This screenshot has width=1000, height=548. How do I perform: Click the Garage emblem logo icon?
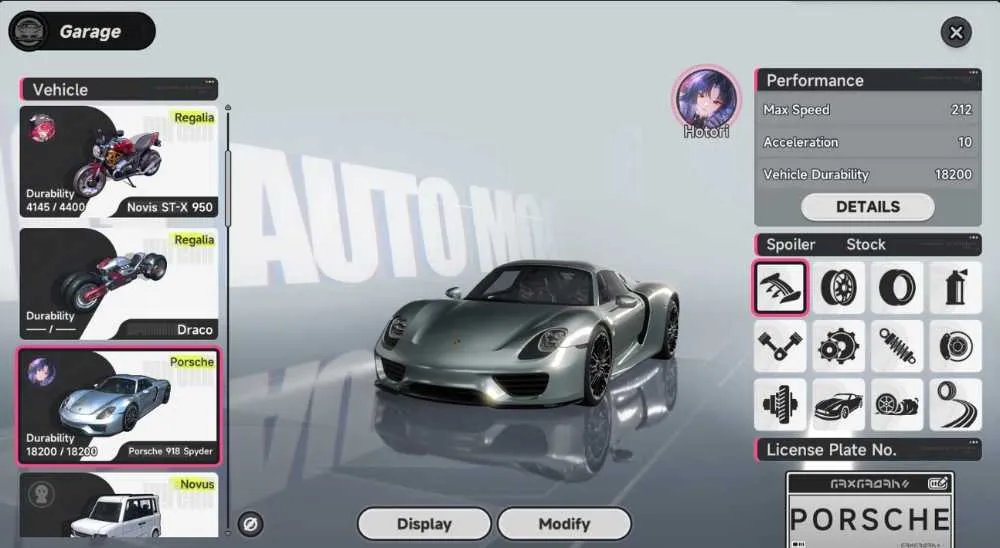(x=29, y=31)
